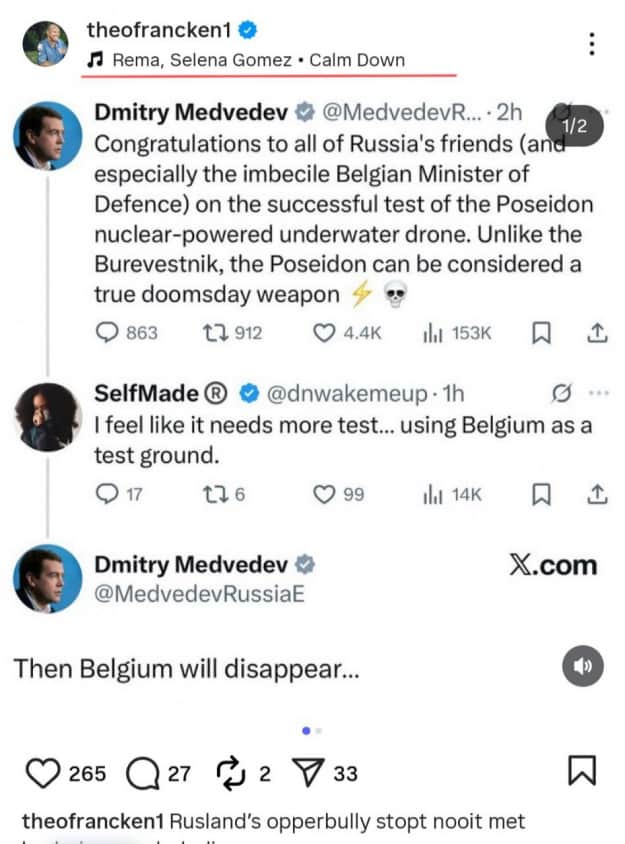Share Medvedev's tweet via upload icon
This screenshot has height=844, width=625.
coord(597,332)
